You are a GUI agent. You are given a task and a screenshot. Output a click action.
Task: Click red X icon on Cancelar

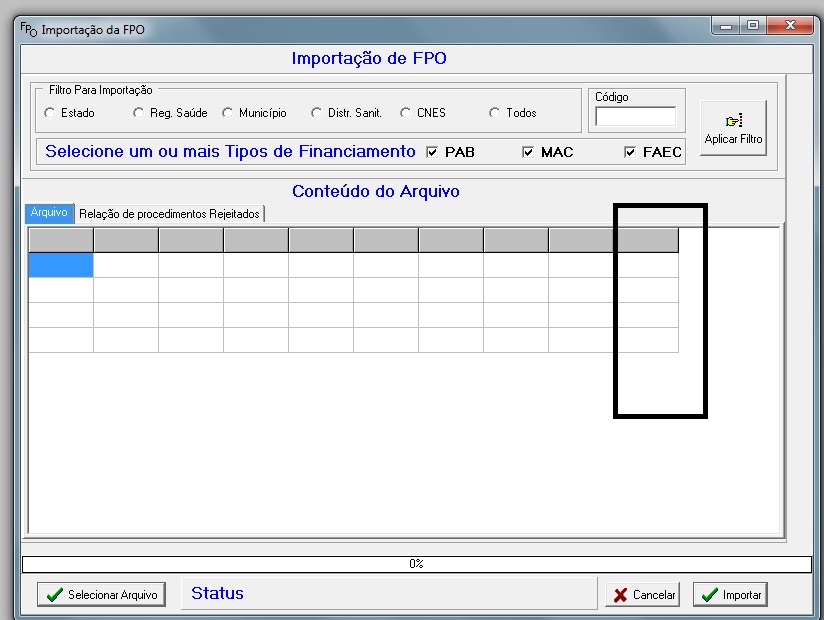621,595
